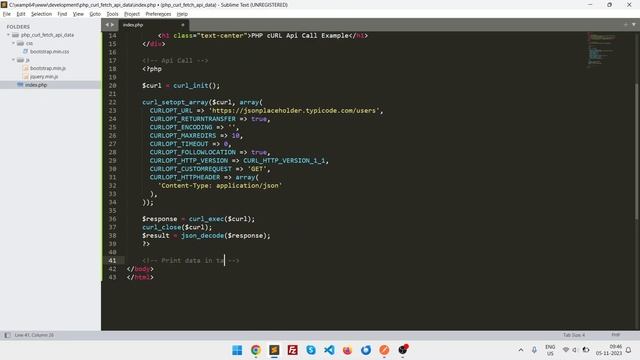Screen dimensions: 640x360
Task: Open the clock and date panel
Action: pos(609,350)
